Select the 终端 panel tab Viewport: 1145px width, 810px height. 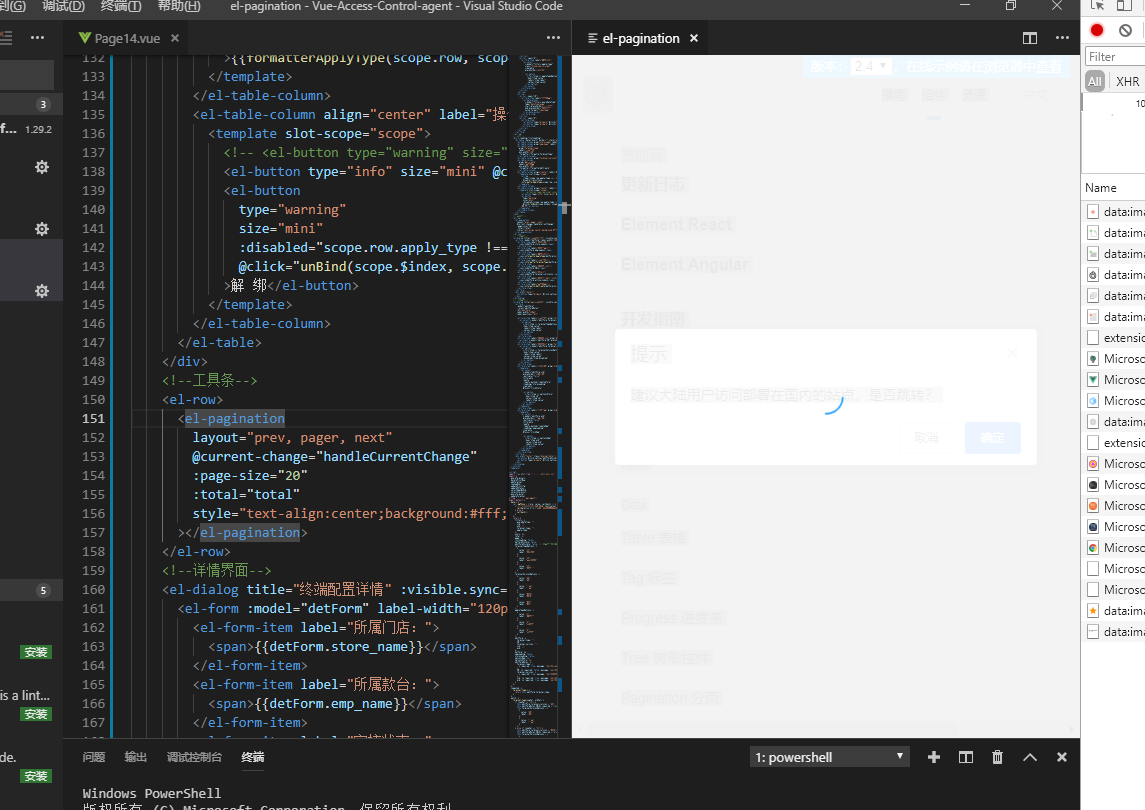253,757
